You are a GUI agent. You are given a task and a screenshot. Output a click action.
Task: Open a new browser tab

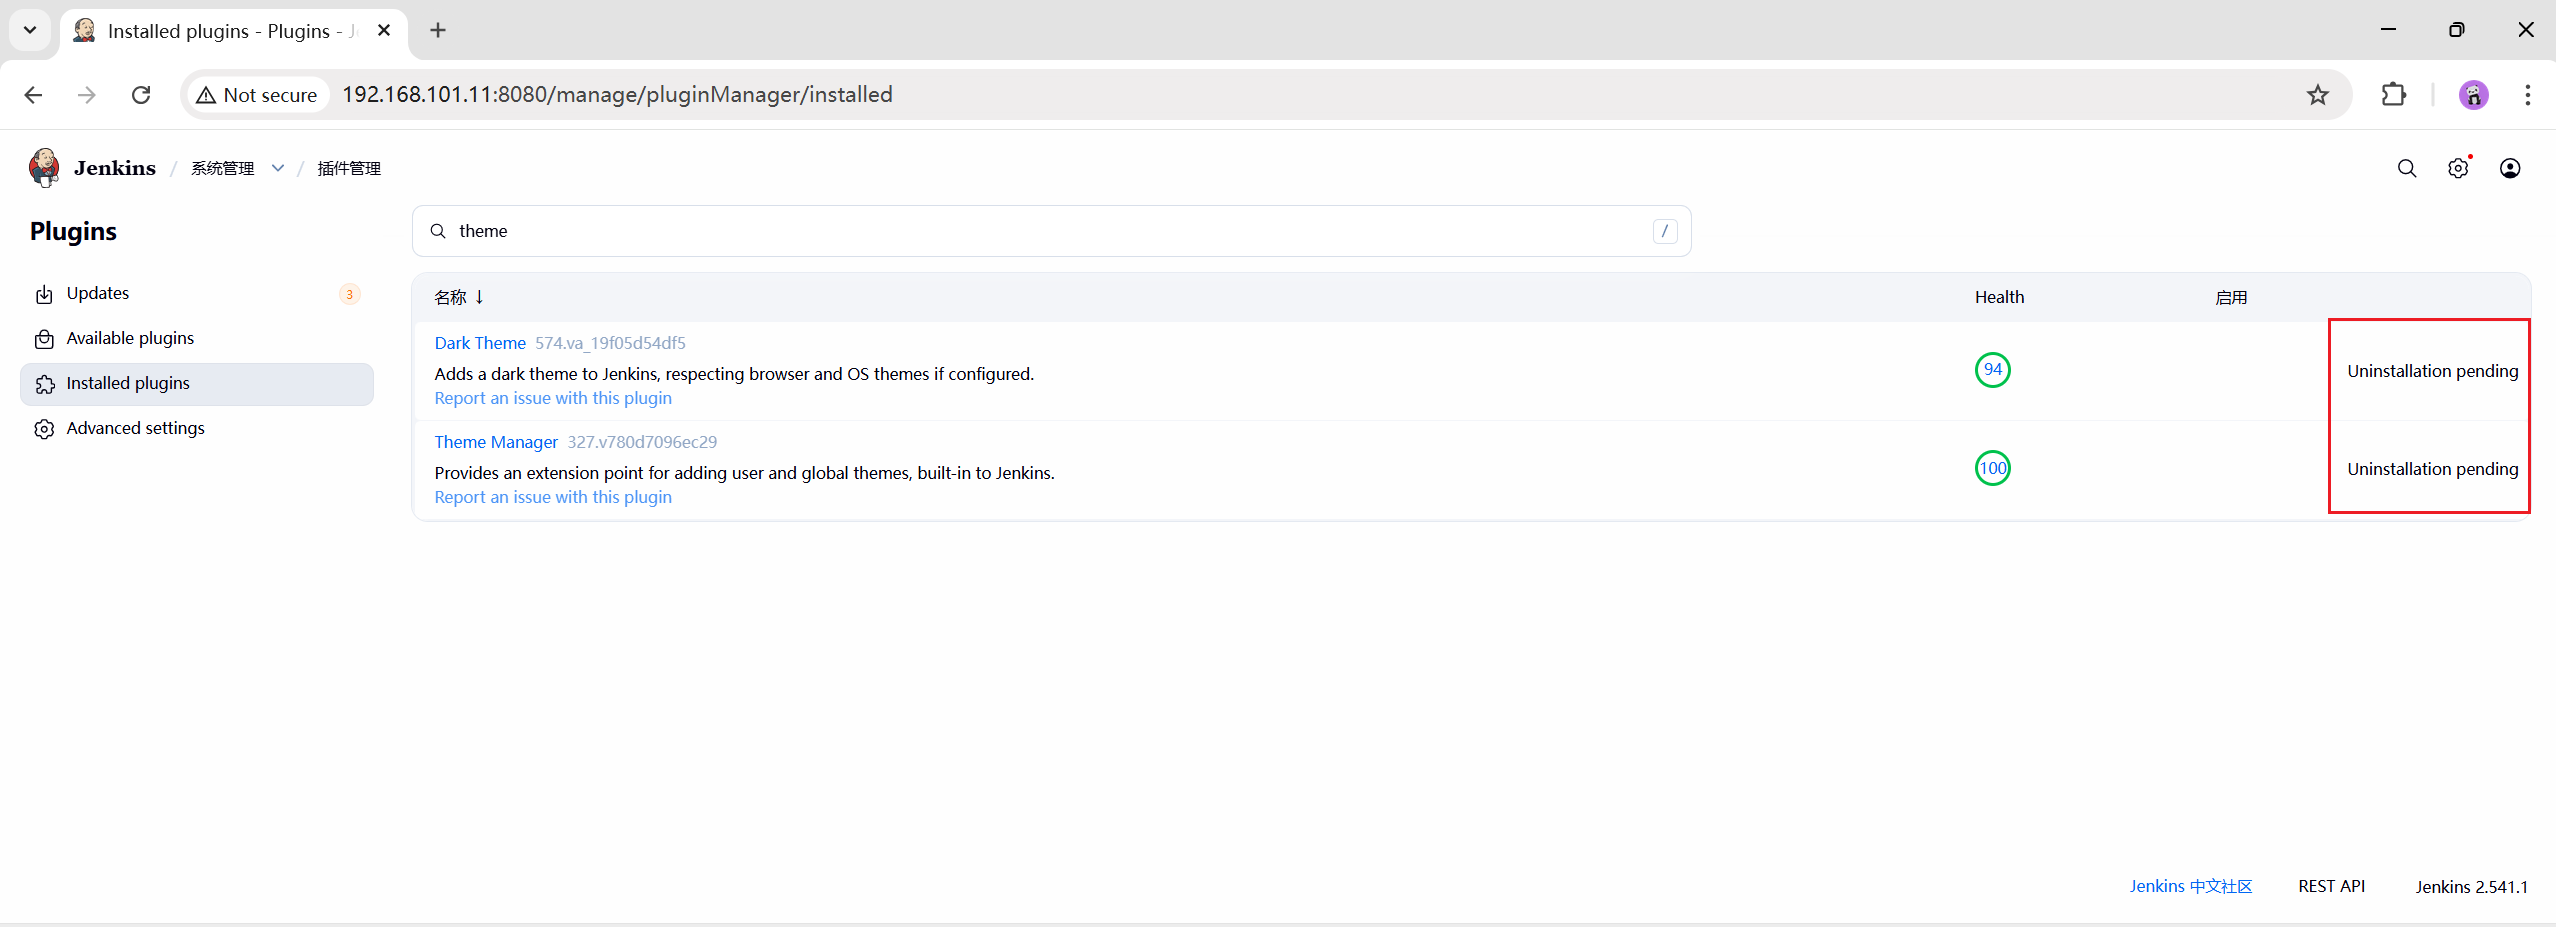[438, 31]
